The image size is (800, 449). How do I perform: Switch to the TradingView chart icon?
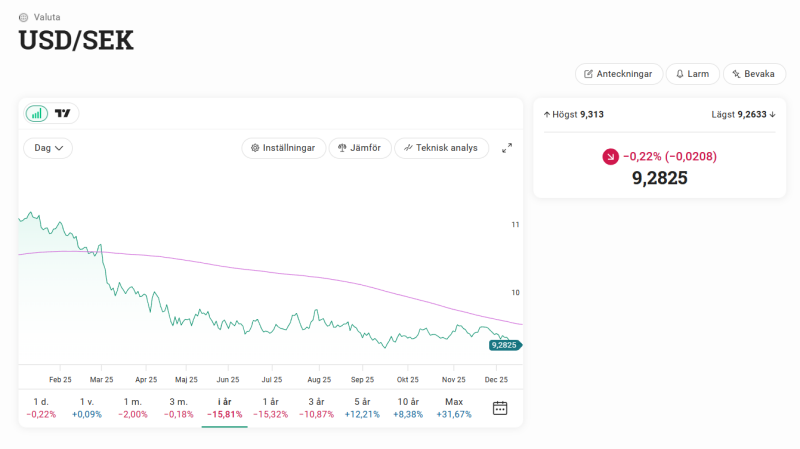(63, 114)
